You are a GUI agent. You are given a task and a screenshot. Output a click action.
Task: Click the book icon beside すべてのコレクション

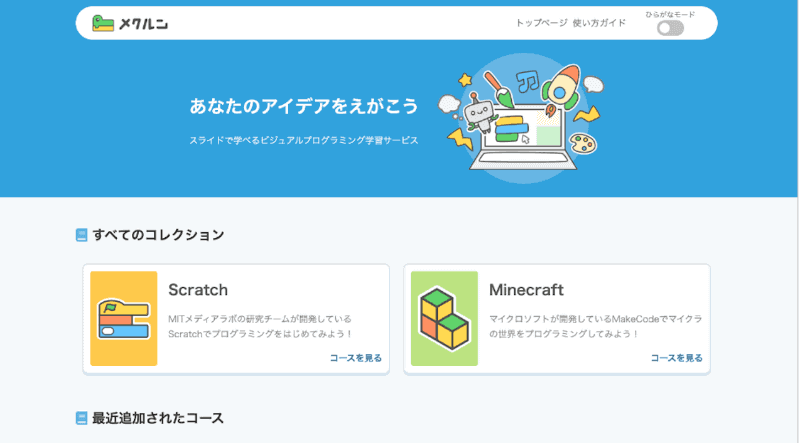point(82,235)
